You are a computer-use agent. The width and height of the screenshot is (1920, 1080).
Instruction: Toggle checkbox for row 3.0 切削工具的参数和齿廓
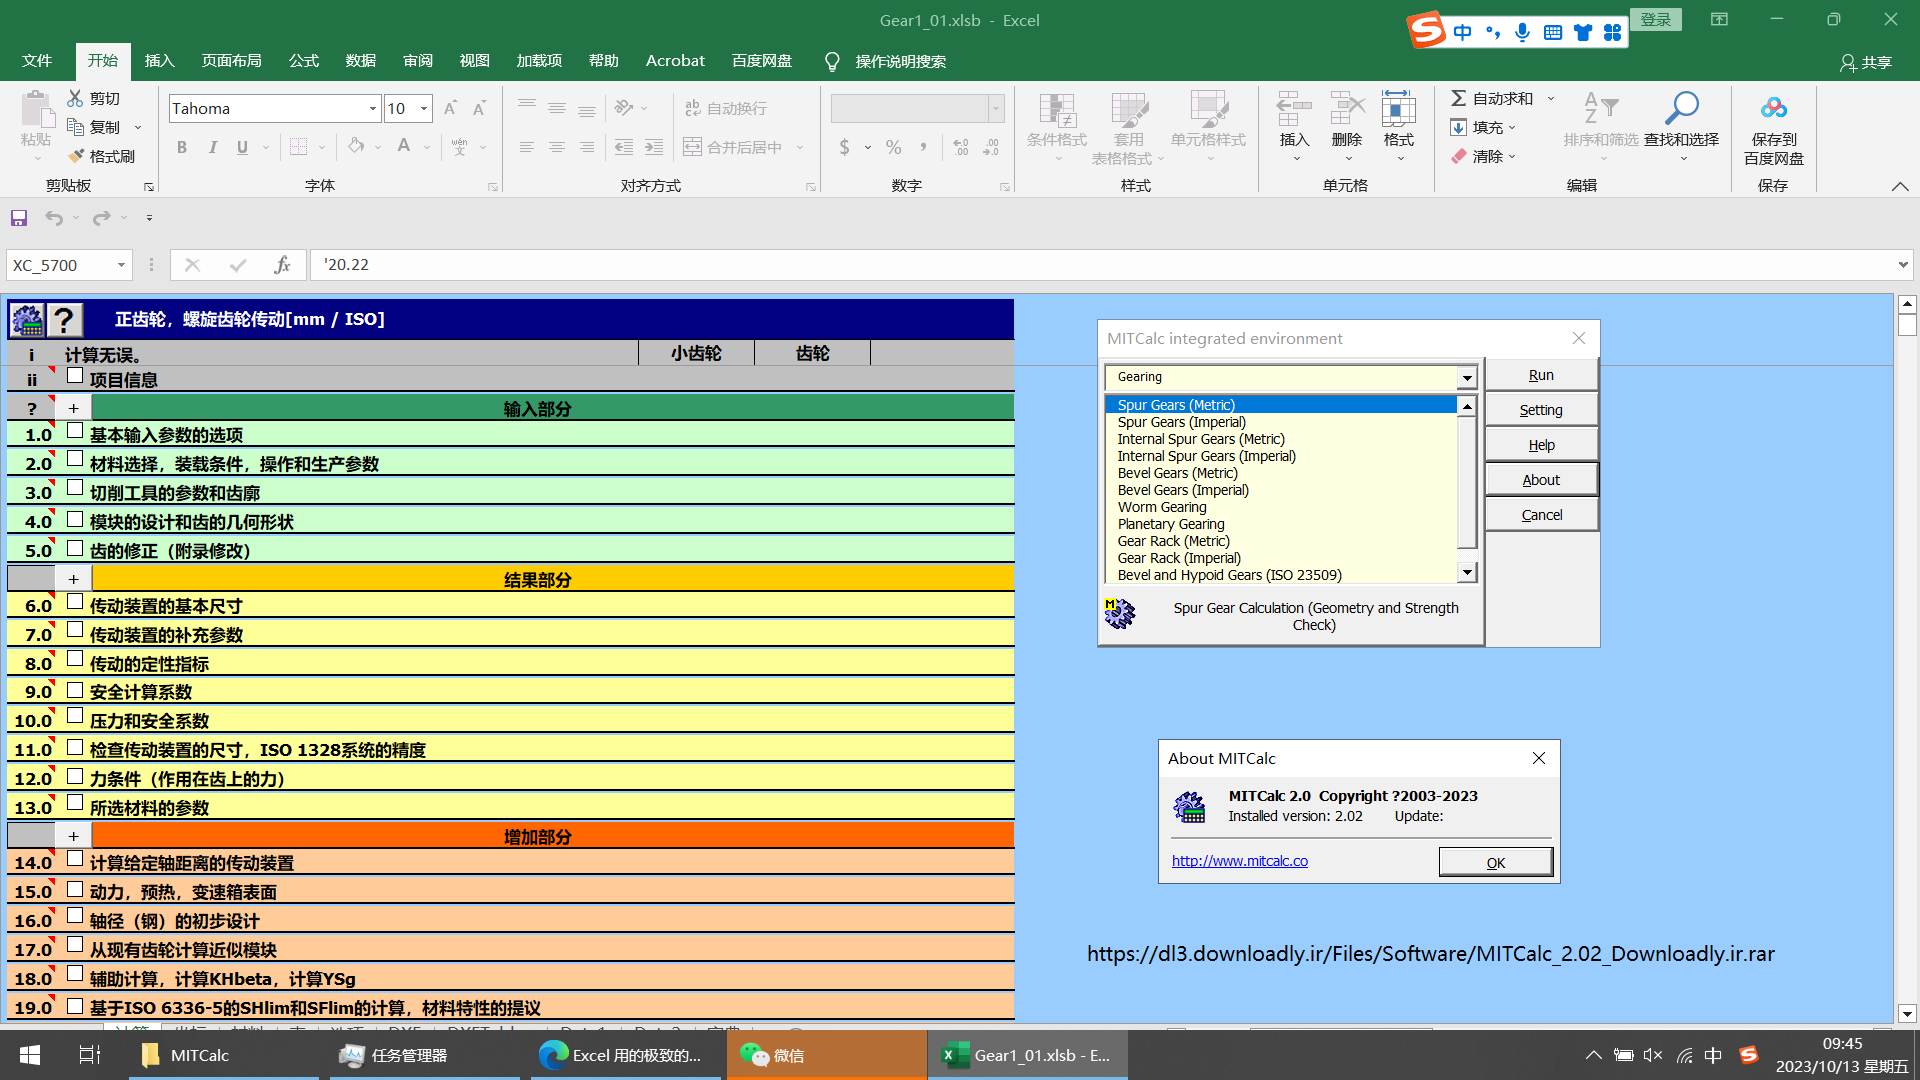point(75,487)
